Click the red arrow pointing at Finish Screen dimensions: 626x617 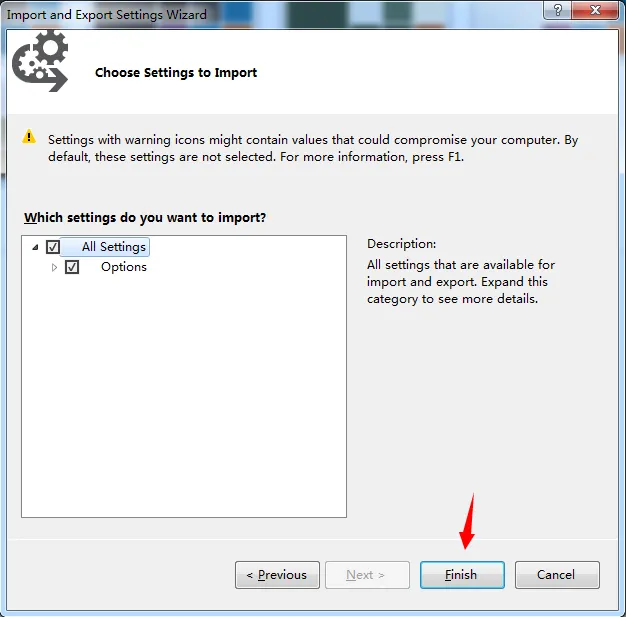click(x=468, y=521)
